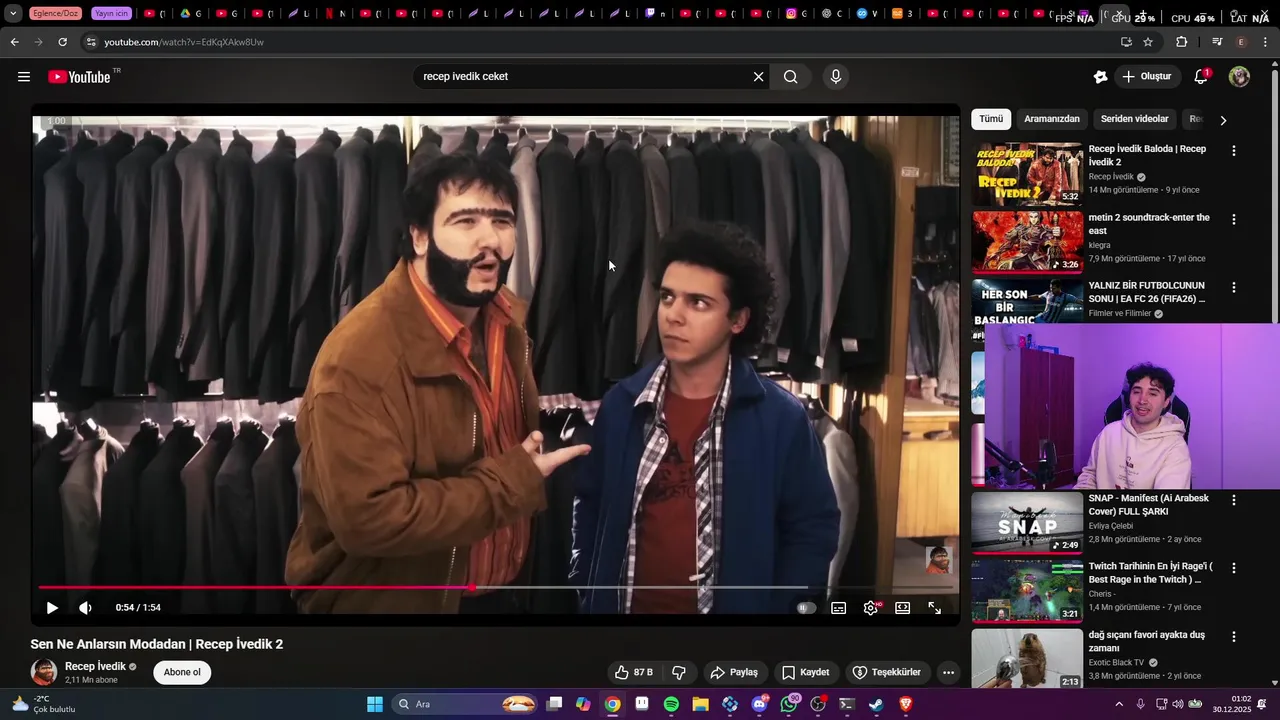Open Recep İvedik Baloda video thumbnail
The height and width of the screenshot is (720, 1280).
pyautogui.click(x=1027, y=174)
